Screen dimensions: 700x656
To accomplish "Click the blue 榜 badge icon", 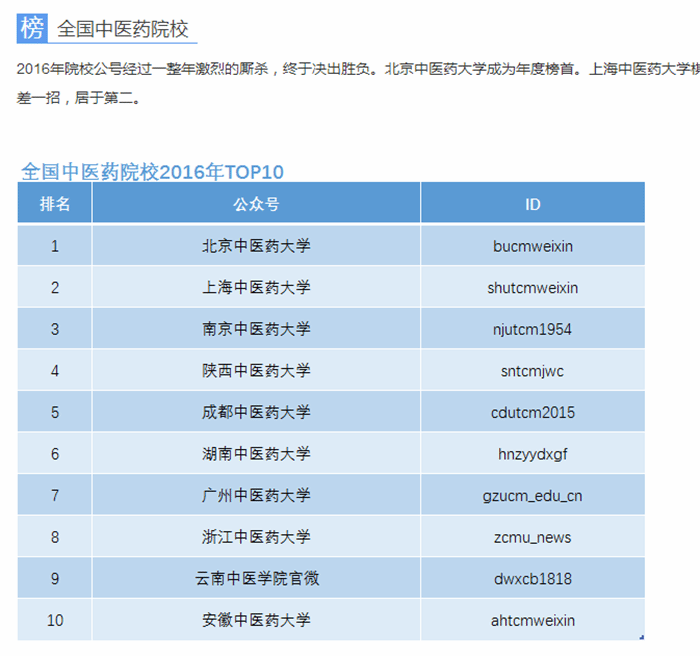I will tap(32, 28).
